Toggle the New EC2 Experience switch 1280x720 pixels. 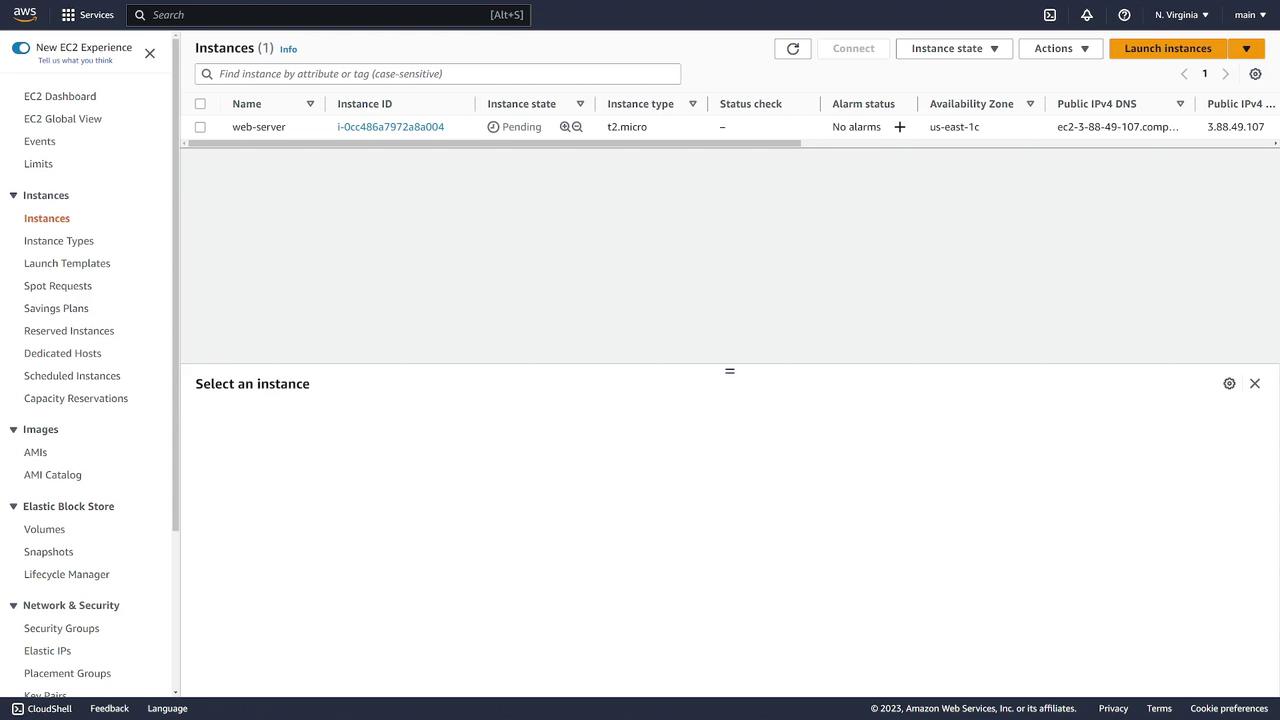tap(21, 48)
